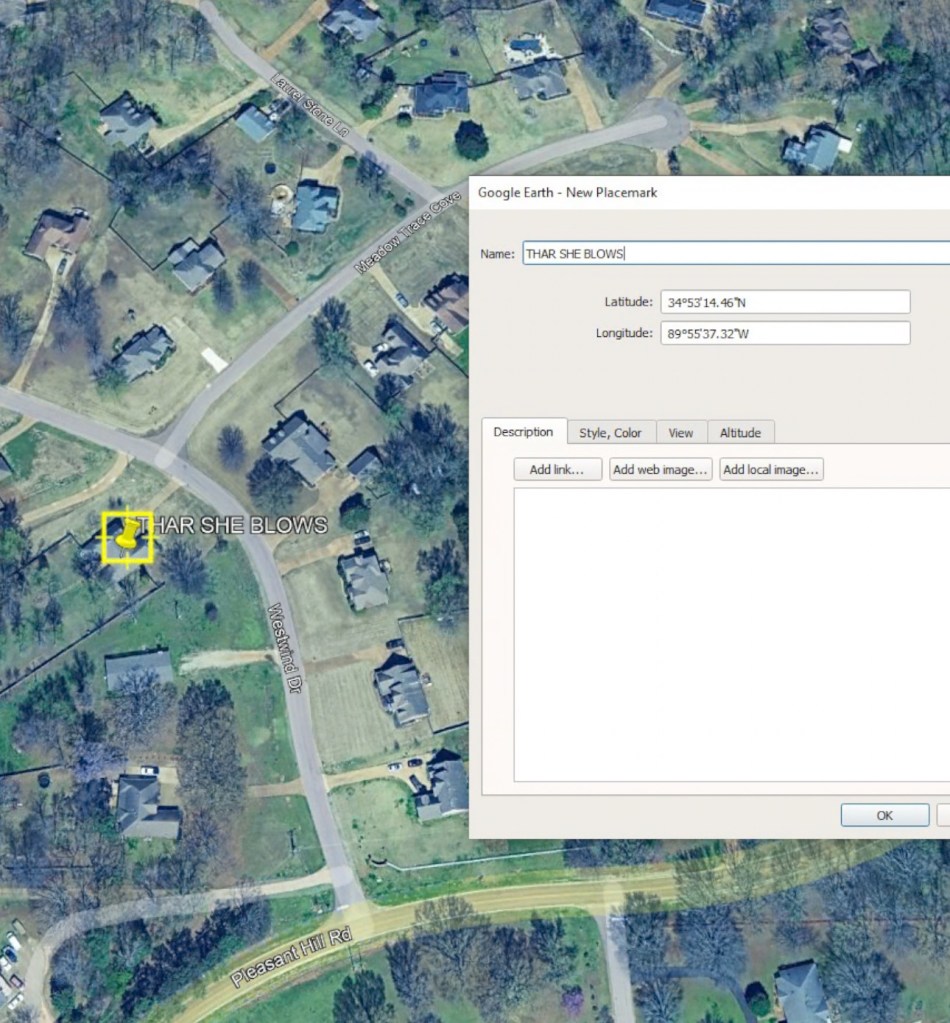The width and height of the screenshot is (950, 1023).
Task: Click the THAR SHE BLOWS map label
Action: coord(235,525)
